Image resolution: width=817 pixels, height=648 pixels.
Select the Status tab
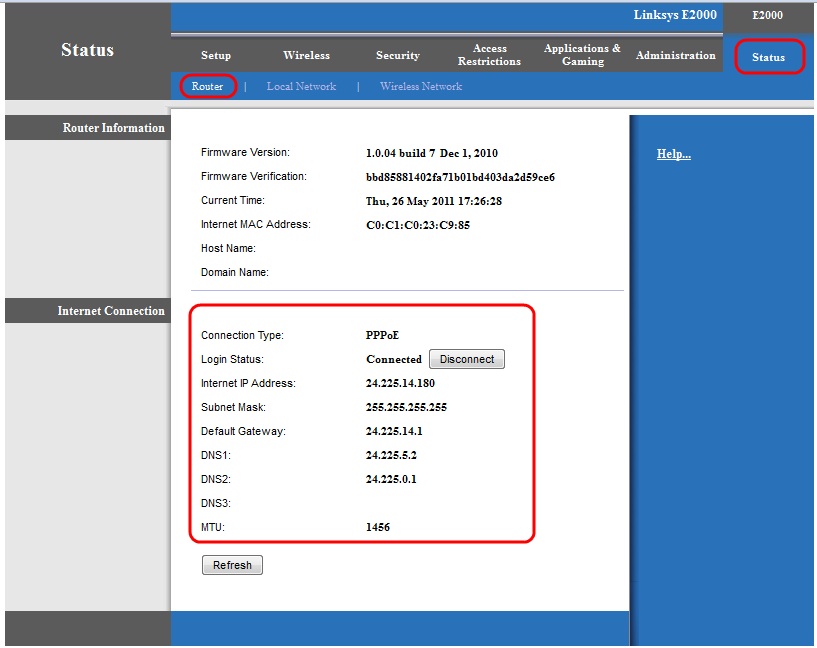pyautogui.click(x=769, y=58)
